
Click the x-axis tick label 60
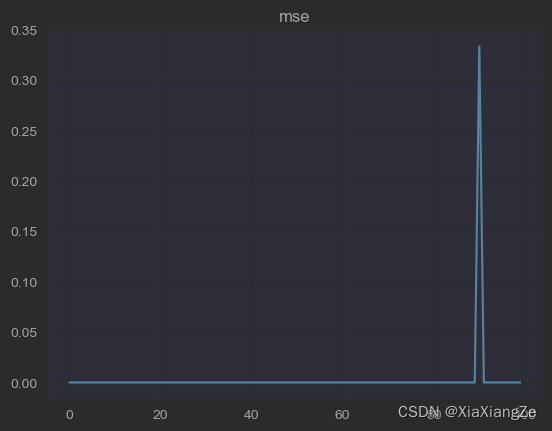pyautogui.click(x=342, y=415)
